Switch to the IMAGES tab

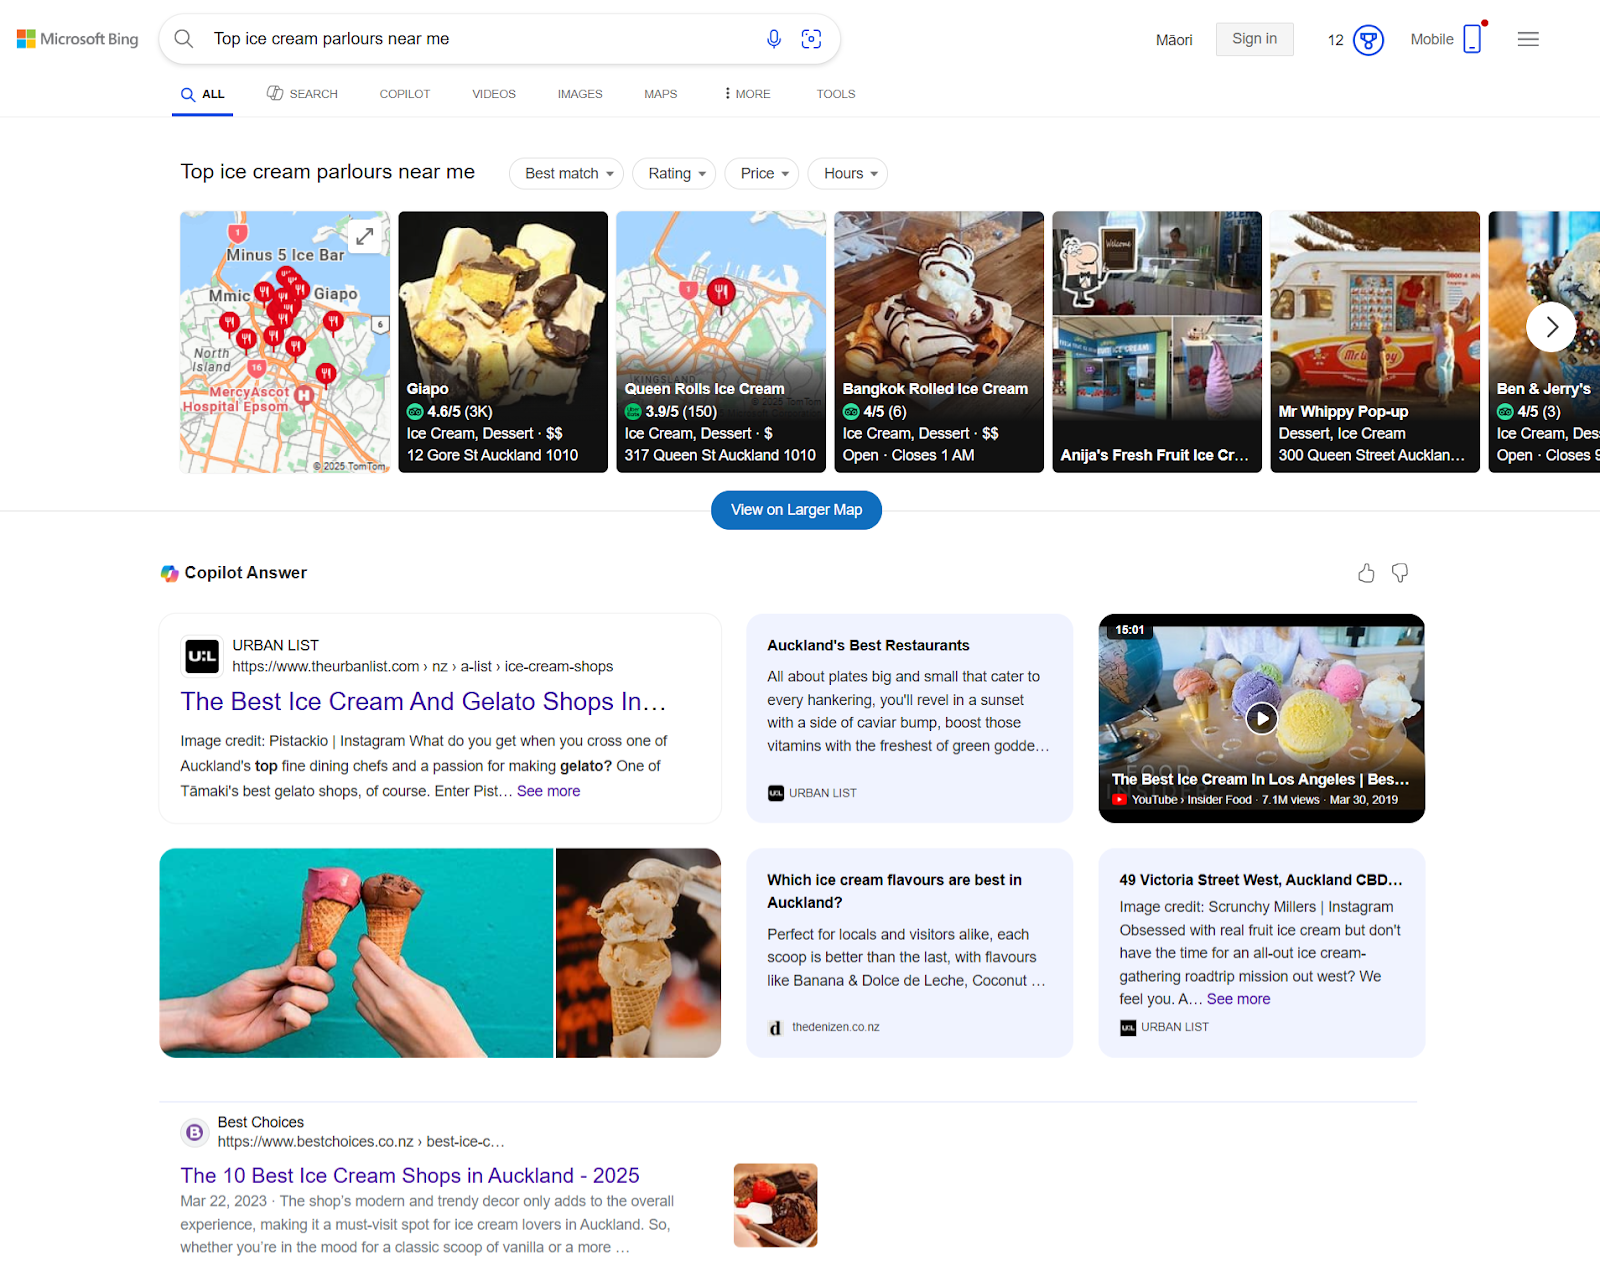[x=580, y=94]
